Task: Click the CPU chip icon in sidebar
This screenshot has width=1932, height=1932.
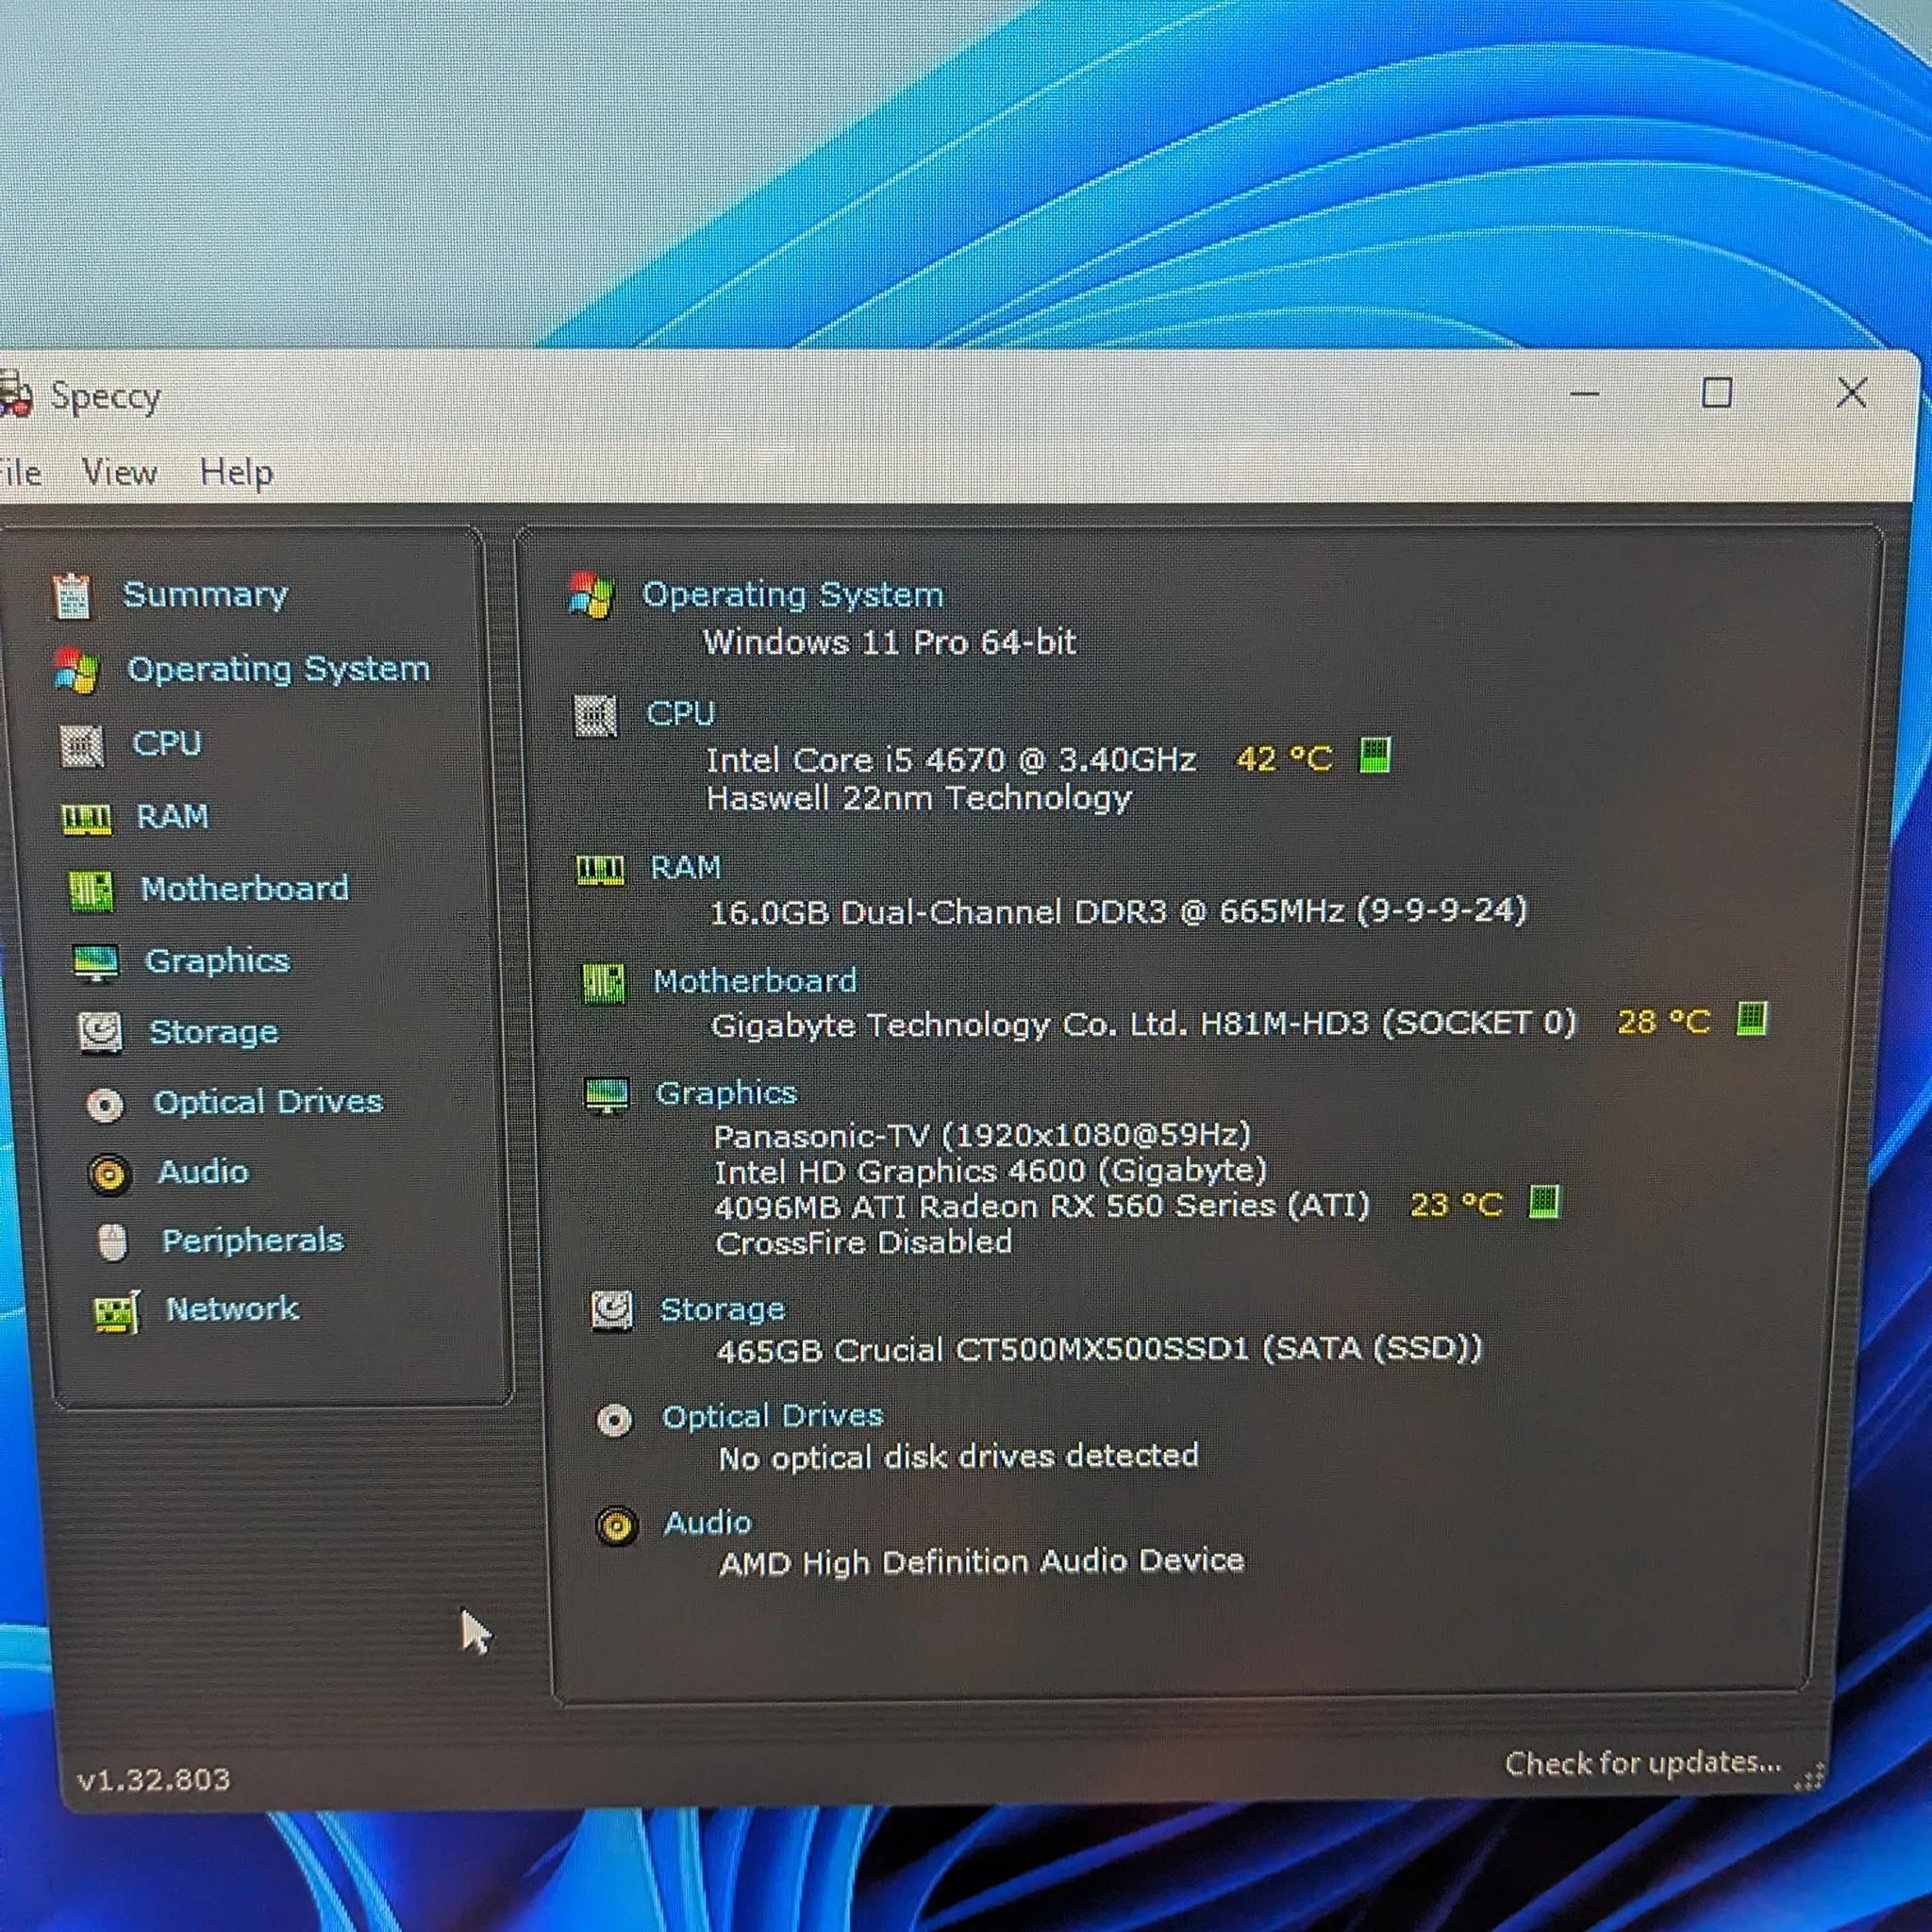Action: pyautogui.click(x=81, y=746)
